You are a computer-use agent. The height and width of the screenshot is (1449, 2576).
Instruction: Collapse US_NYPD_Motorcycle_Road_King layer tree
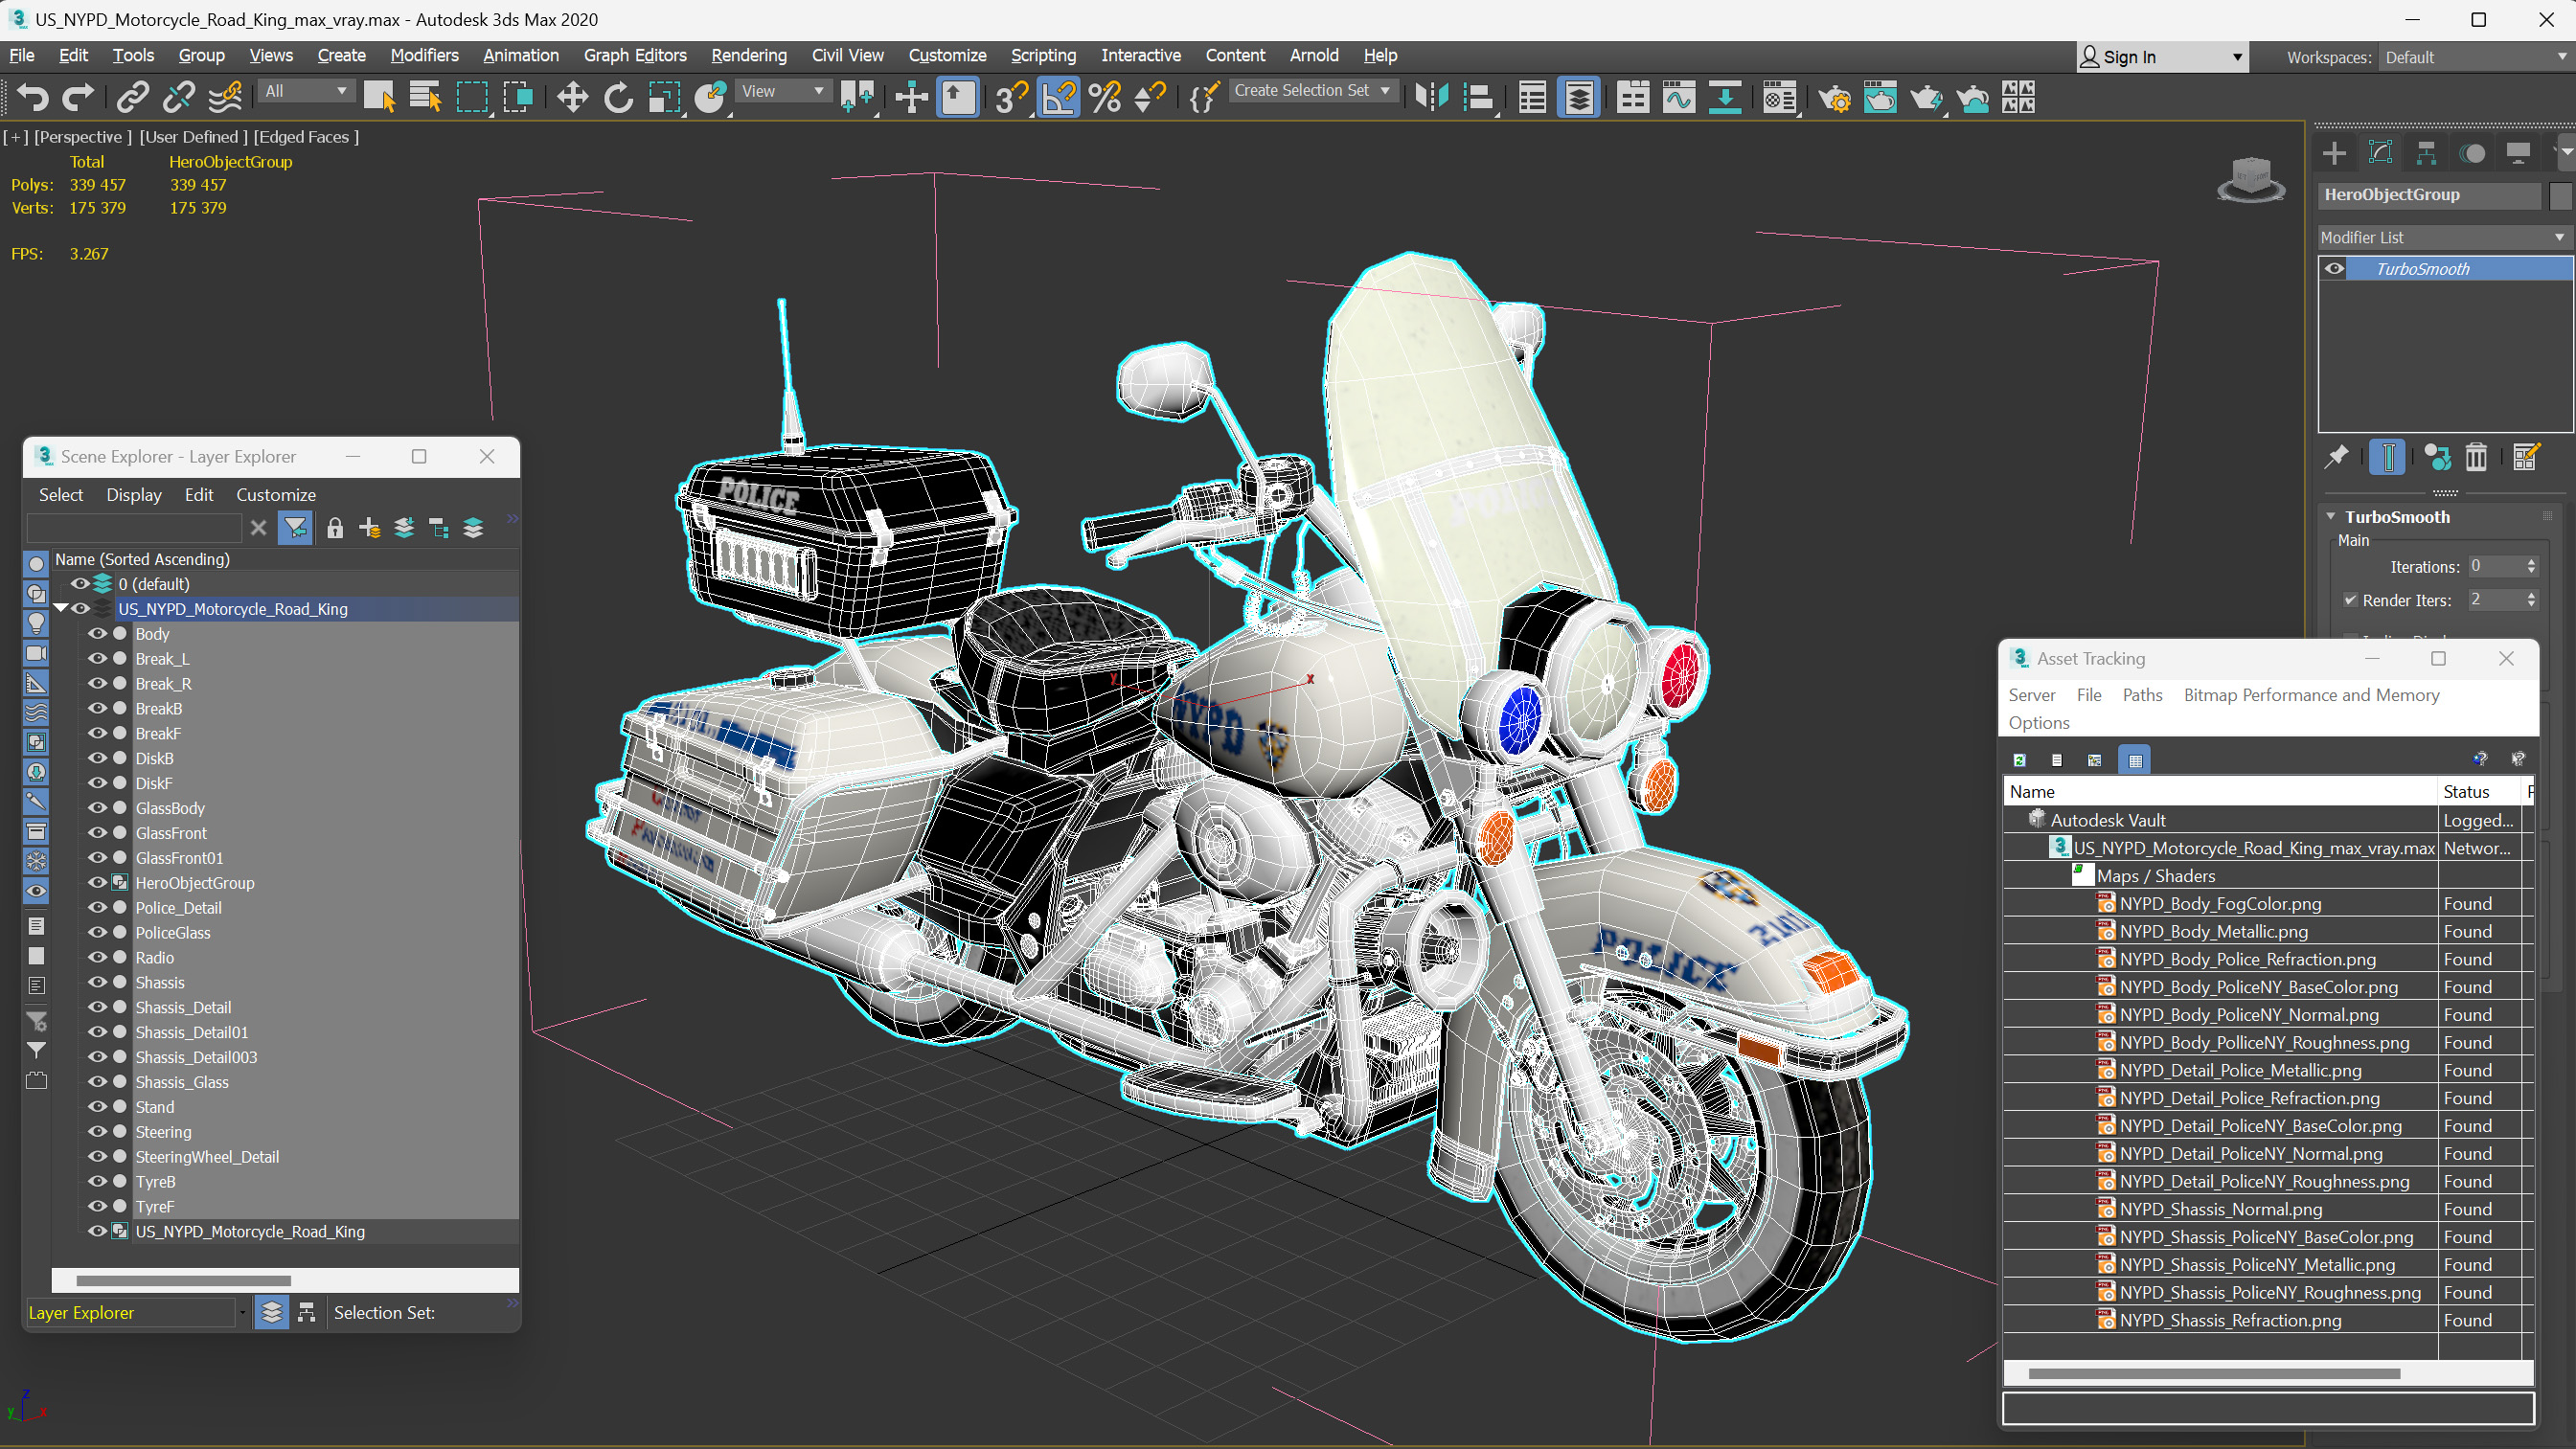[61, 608]
